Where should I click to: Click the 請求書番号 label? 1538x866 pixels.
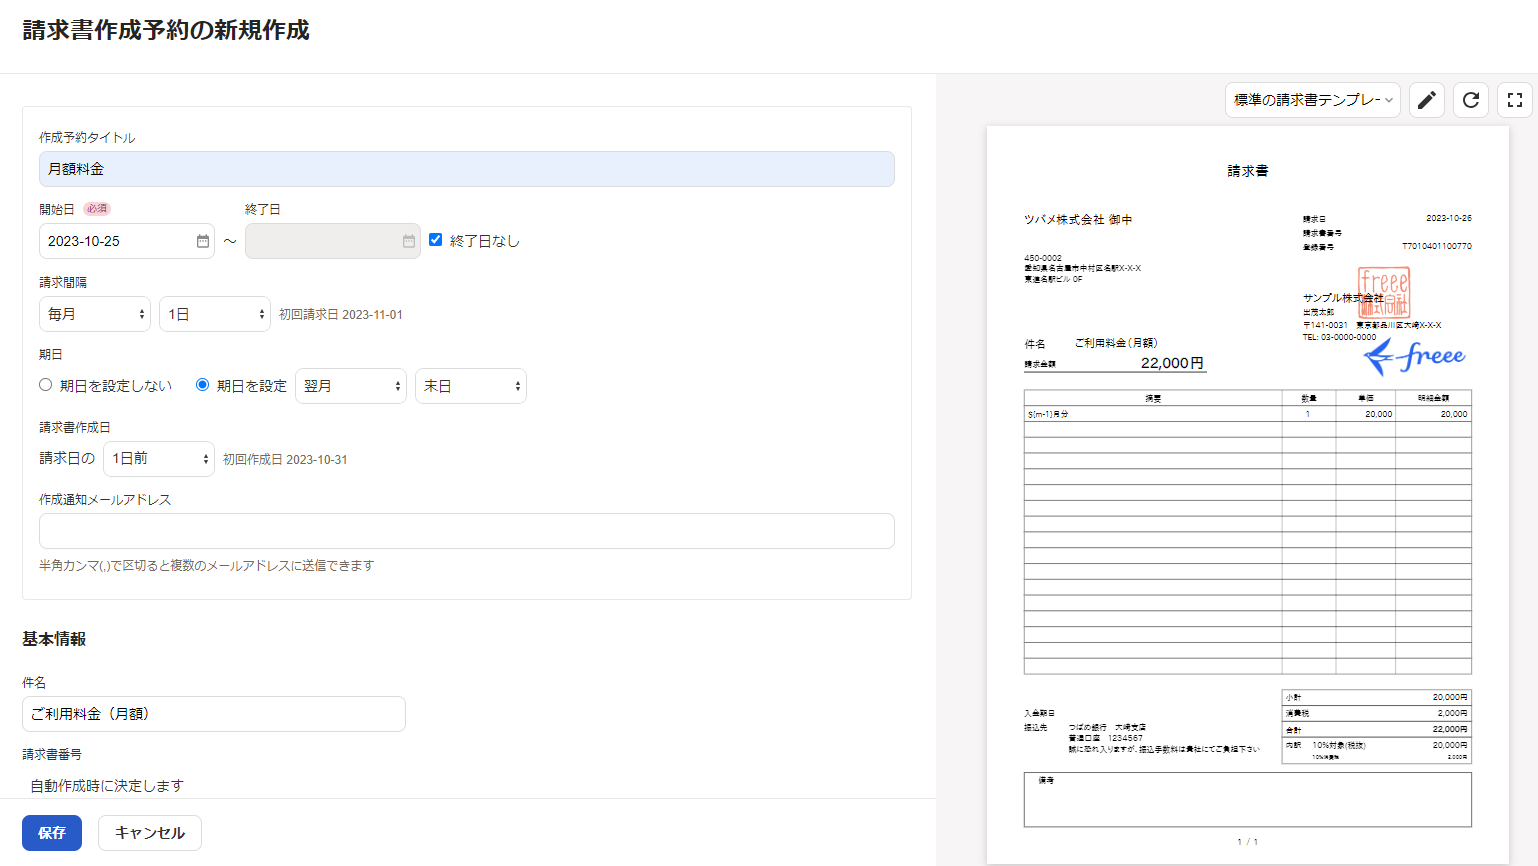[x=52, y=755]
